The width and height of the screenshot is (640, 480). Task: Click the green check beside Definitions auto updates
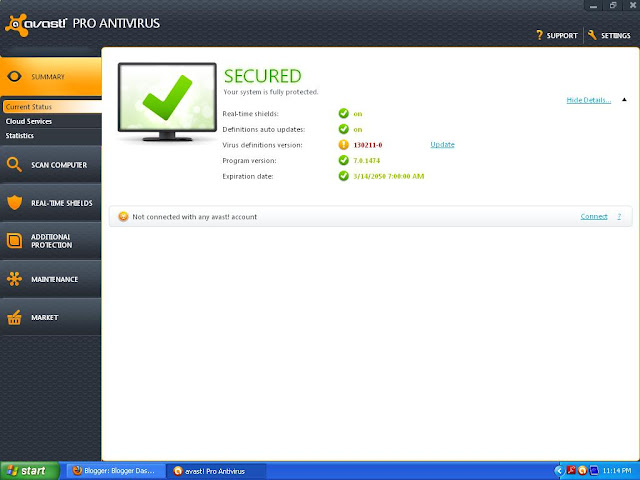tap(344, 129)
